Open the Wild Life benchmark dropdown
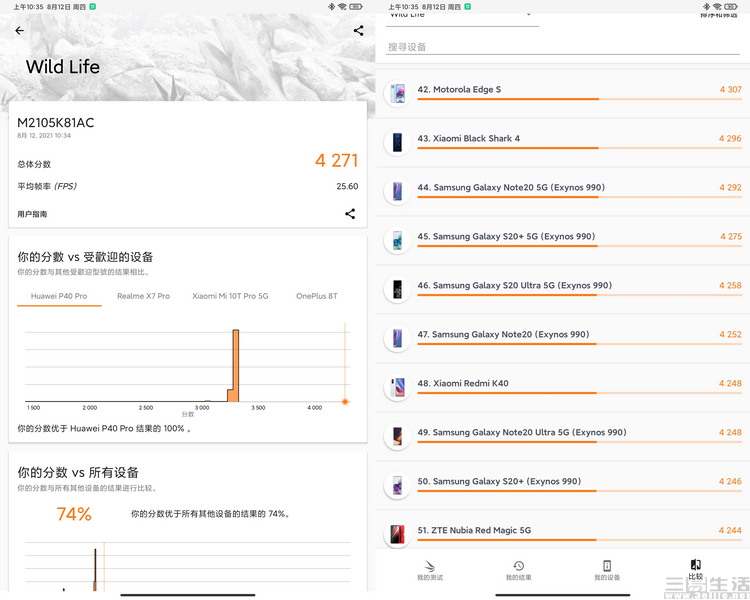The height and width of the screenshot is (600, 750). (462, 18)
